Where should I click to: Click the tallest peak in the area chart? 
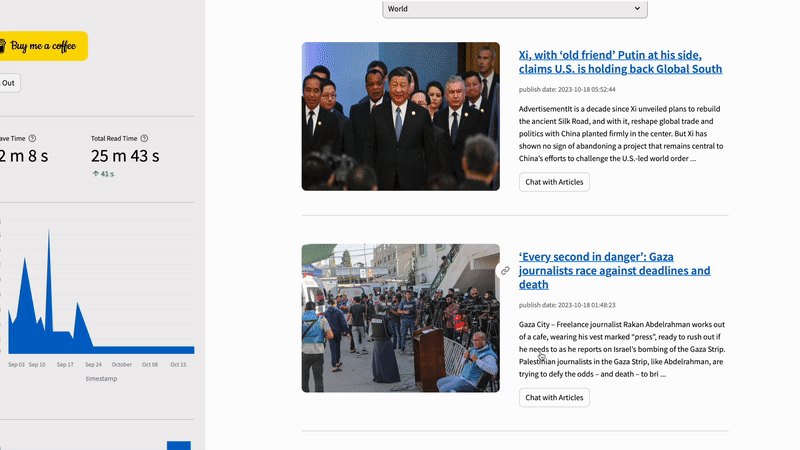[x=48, y=232]
